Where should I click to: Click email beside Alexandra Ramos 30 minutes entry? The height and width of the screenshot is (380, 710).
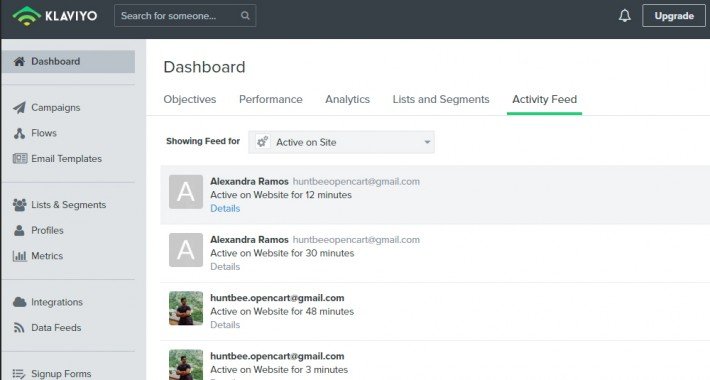(x=356, y=240)
